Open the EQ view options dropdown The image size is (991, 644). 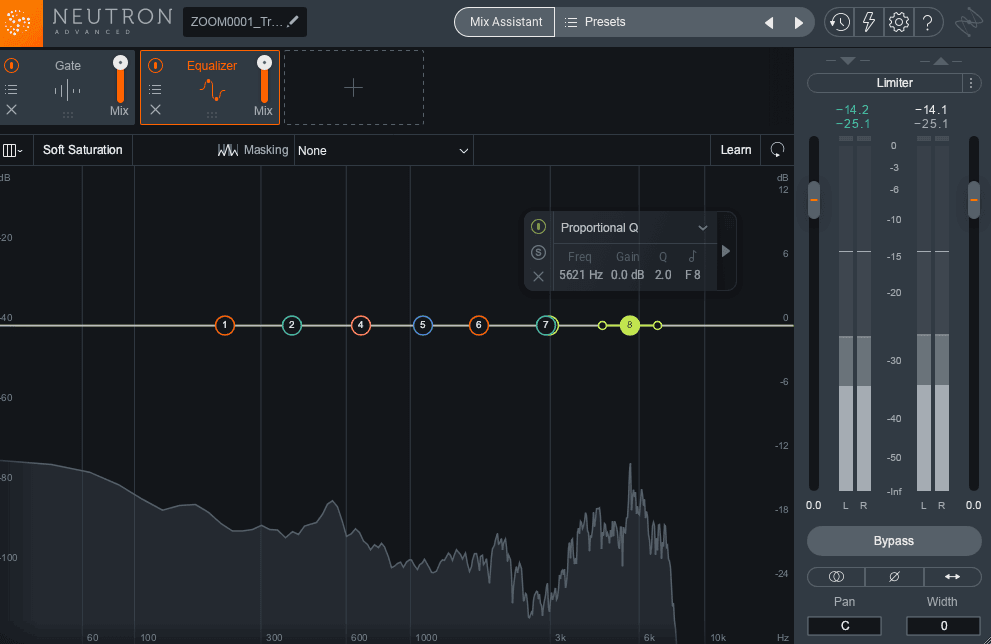coord(13,150)
